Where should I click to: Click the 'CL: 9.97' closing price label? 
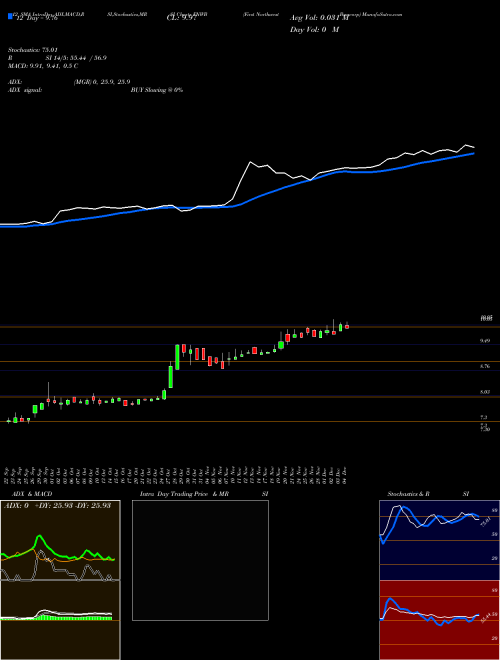[182, 18]
